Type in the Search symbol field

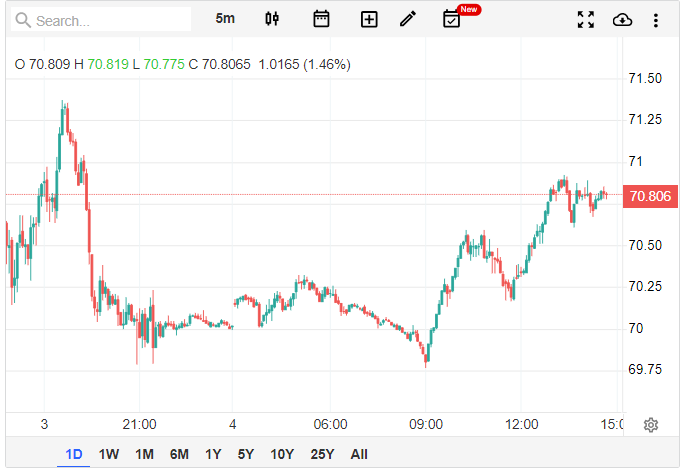110,20
